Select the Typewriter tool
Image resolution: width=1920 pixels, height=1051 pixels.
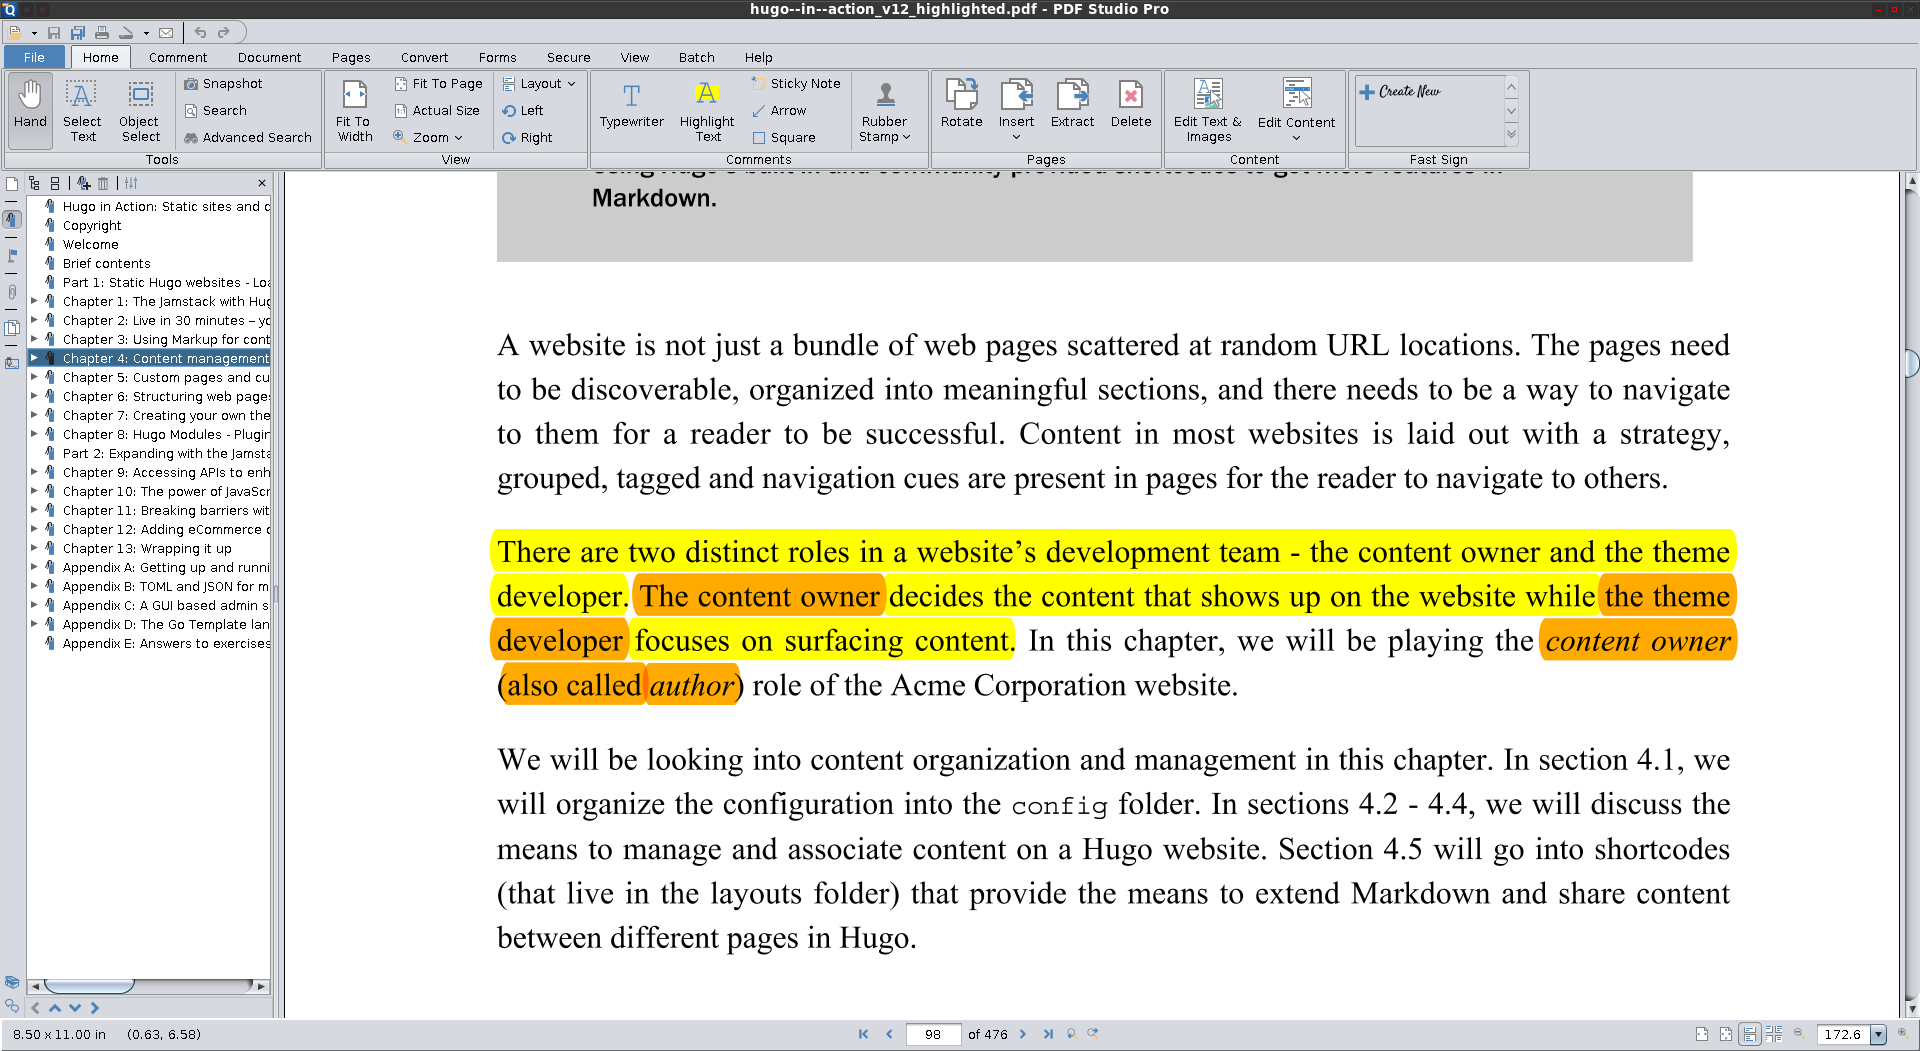(x=631, y=105)
